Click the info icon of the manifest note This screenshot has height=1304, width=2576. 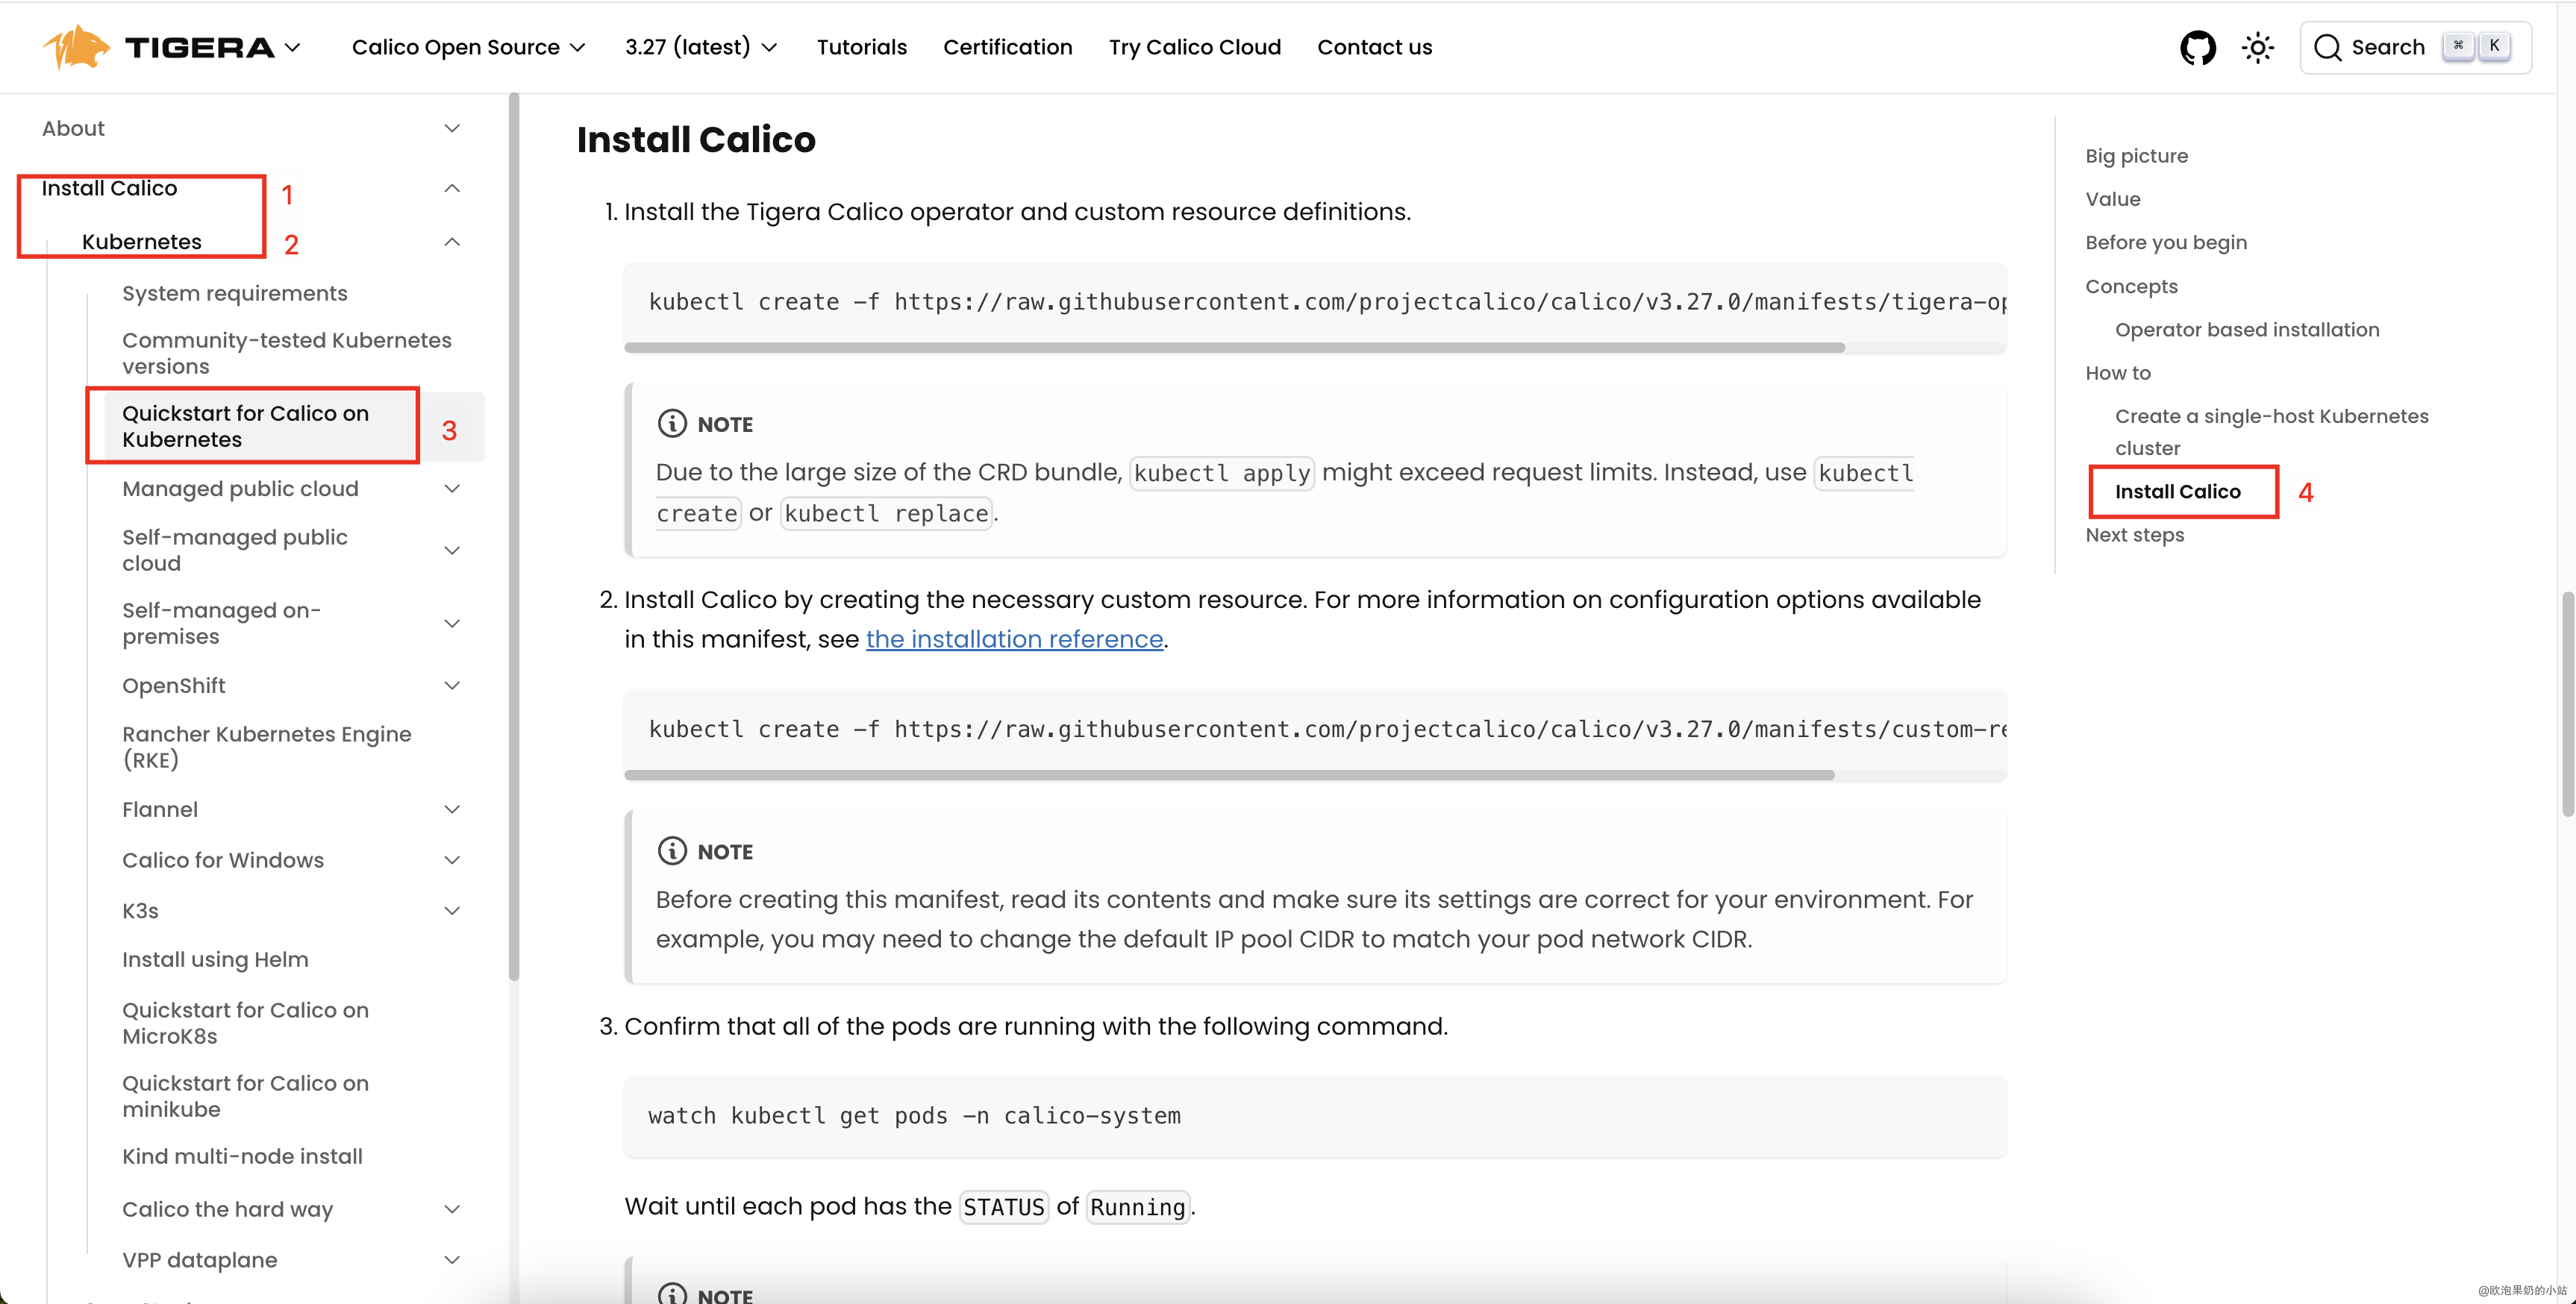pyautogui.click(x=672, y=851)
